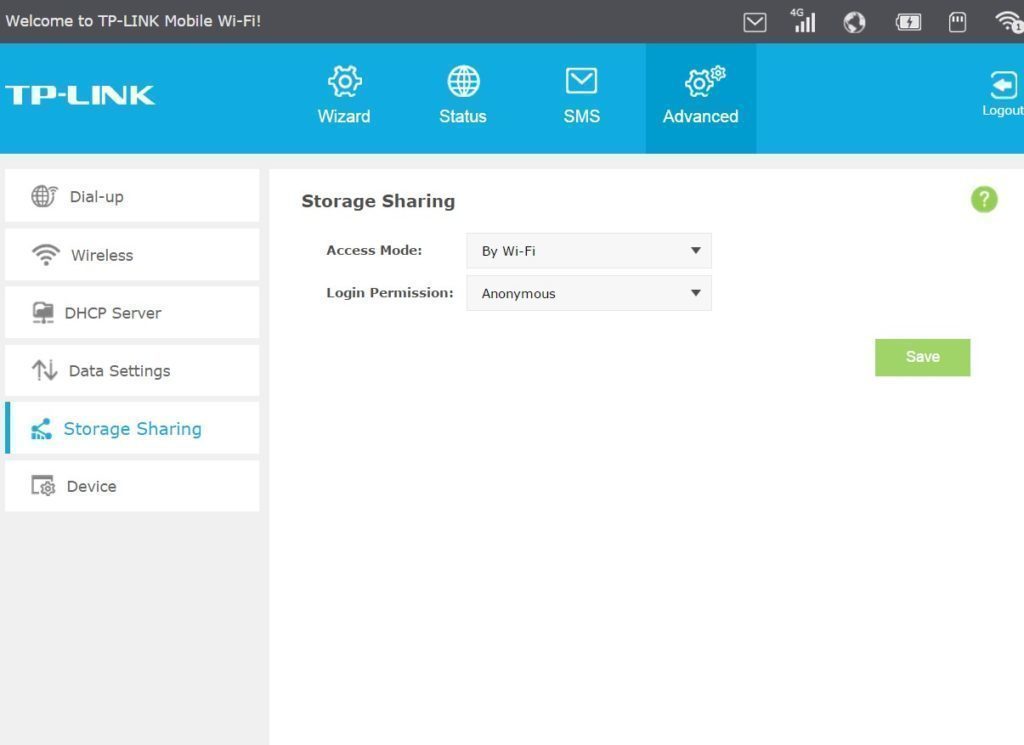Click the battery charging status icon
Image resolution: width=1024 pixels, height=745 pixels.
point(908,22)
